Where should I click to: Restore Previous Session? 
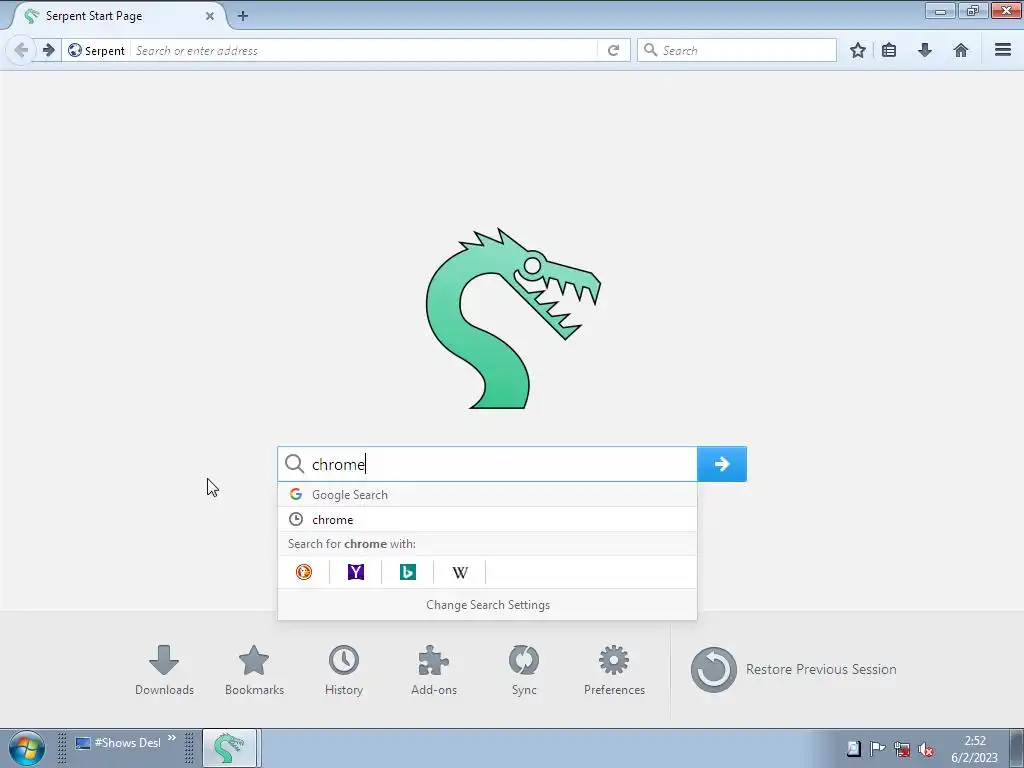coord(793,669)
